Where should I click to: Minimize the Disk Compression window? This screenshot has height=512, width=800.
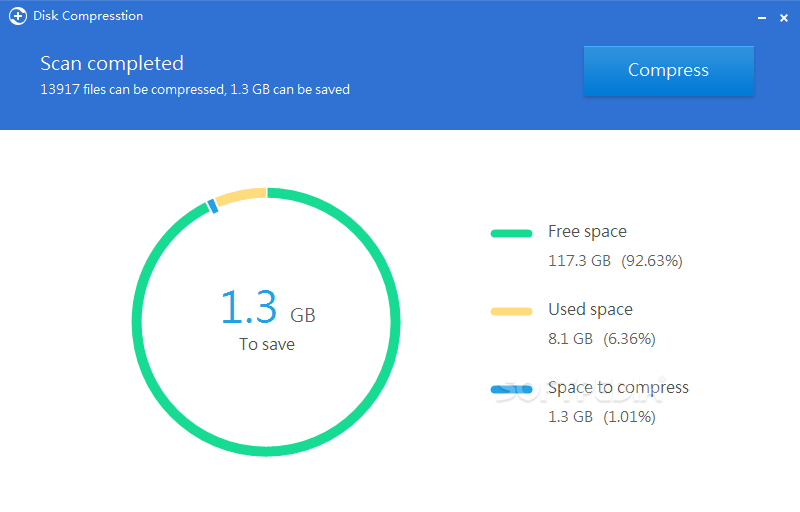click(762, 18)
